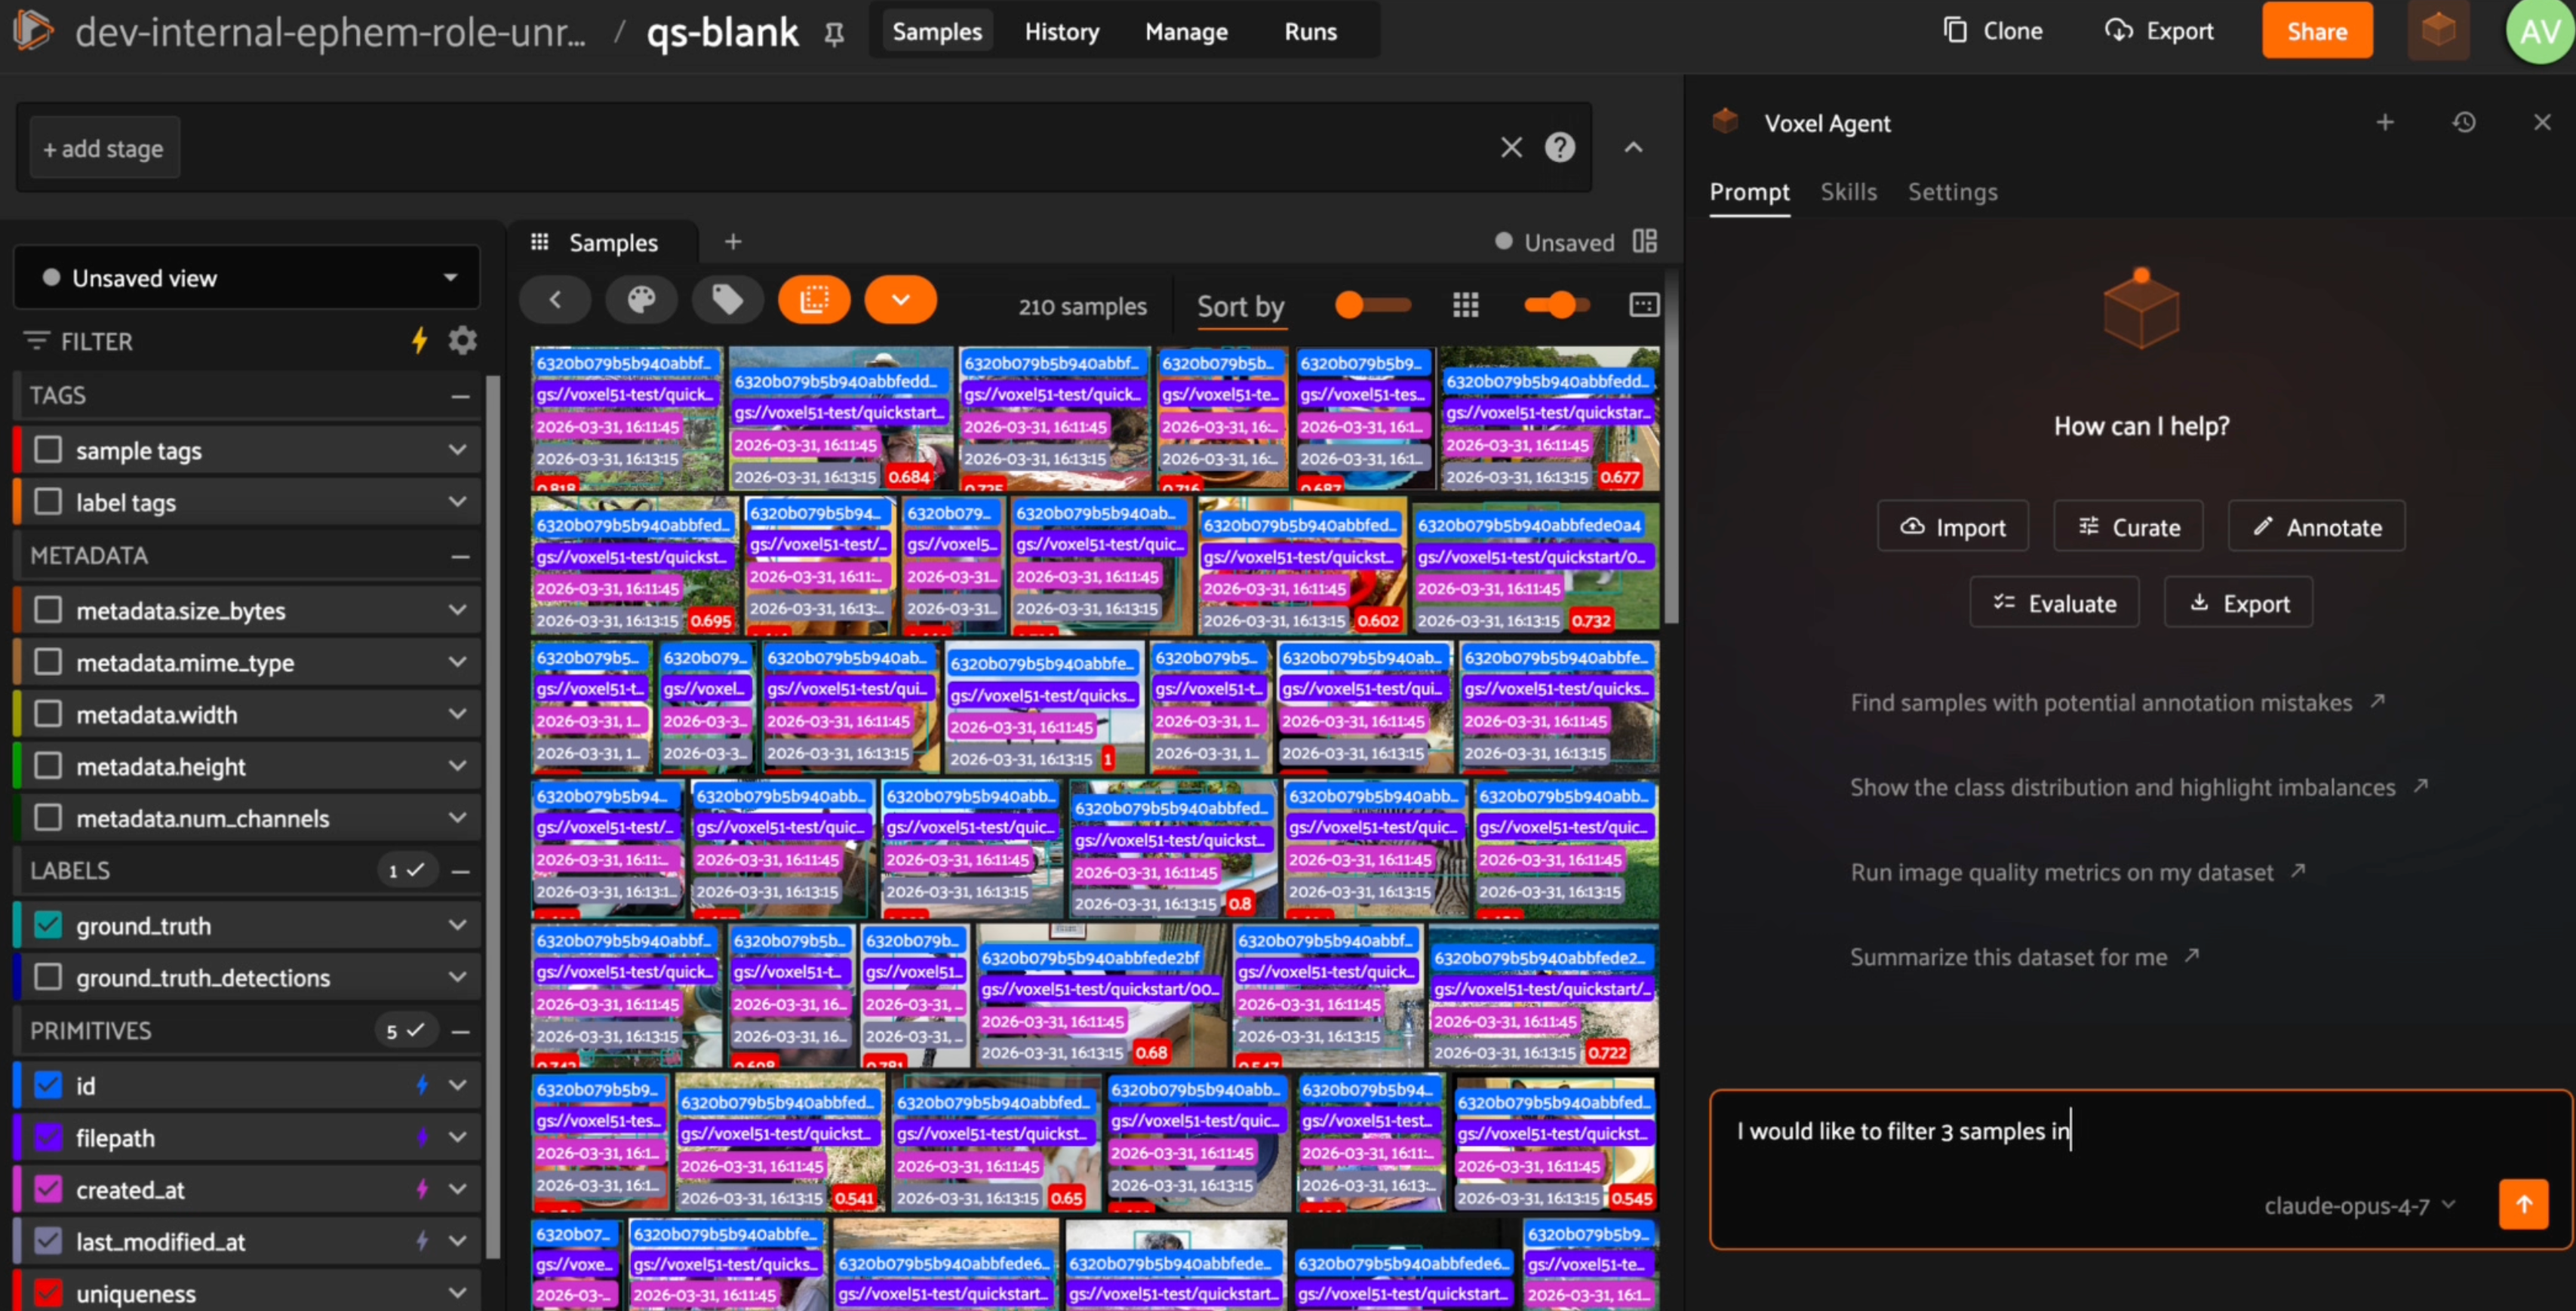Click the FiftyOne logo icon
Image resolution: width=2576 pixels, height=1311 pixels.
click(x=32, y=30)
